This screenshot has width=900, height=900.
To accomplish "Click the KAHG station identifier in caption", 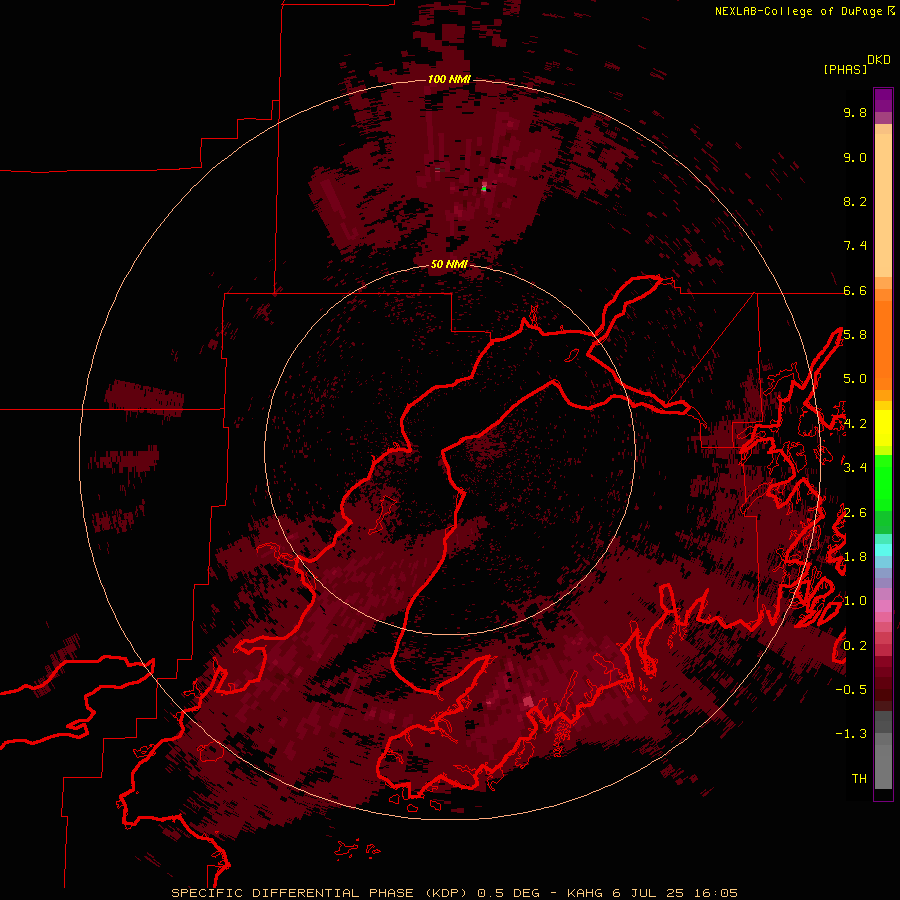I will coord(585,893).
